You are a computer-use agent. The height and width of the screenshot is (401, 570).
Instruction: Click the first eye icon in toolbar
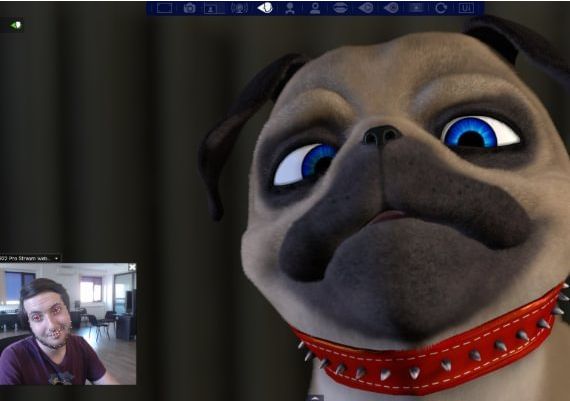(x=366, y=8)
